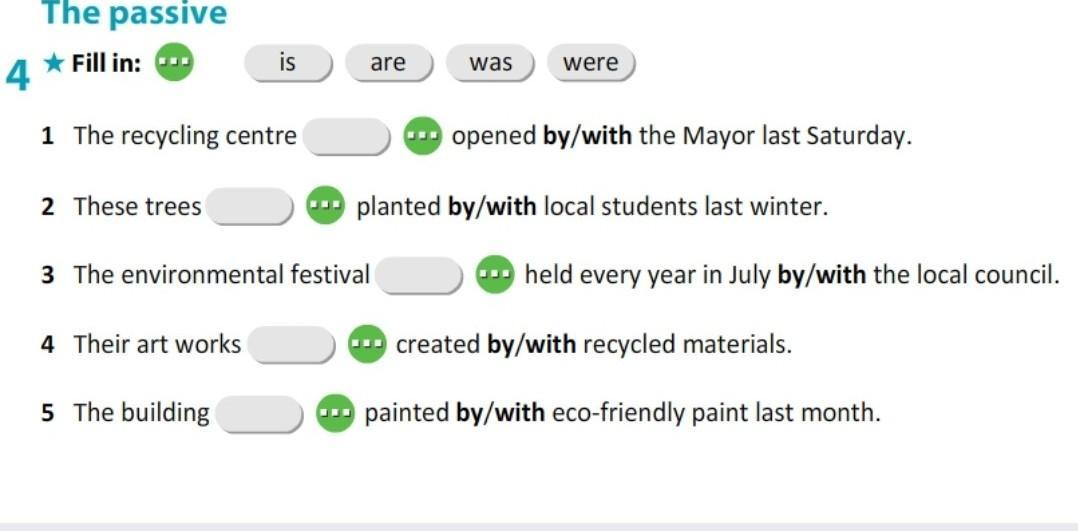Click the green dots icon beside Fill in
The image size is (1078, 531).
(x=174, y=63)
